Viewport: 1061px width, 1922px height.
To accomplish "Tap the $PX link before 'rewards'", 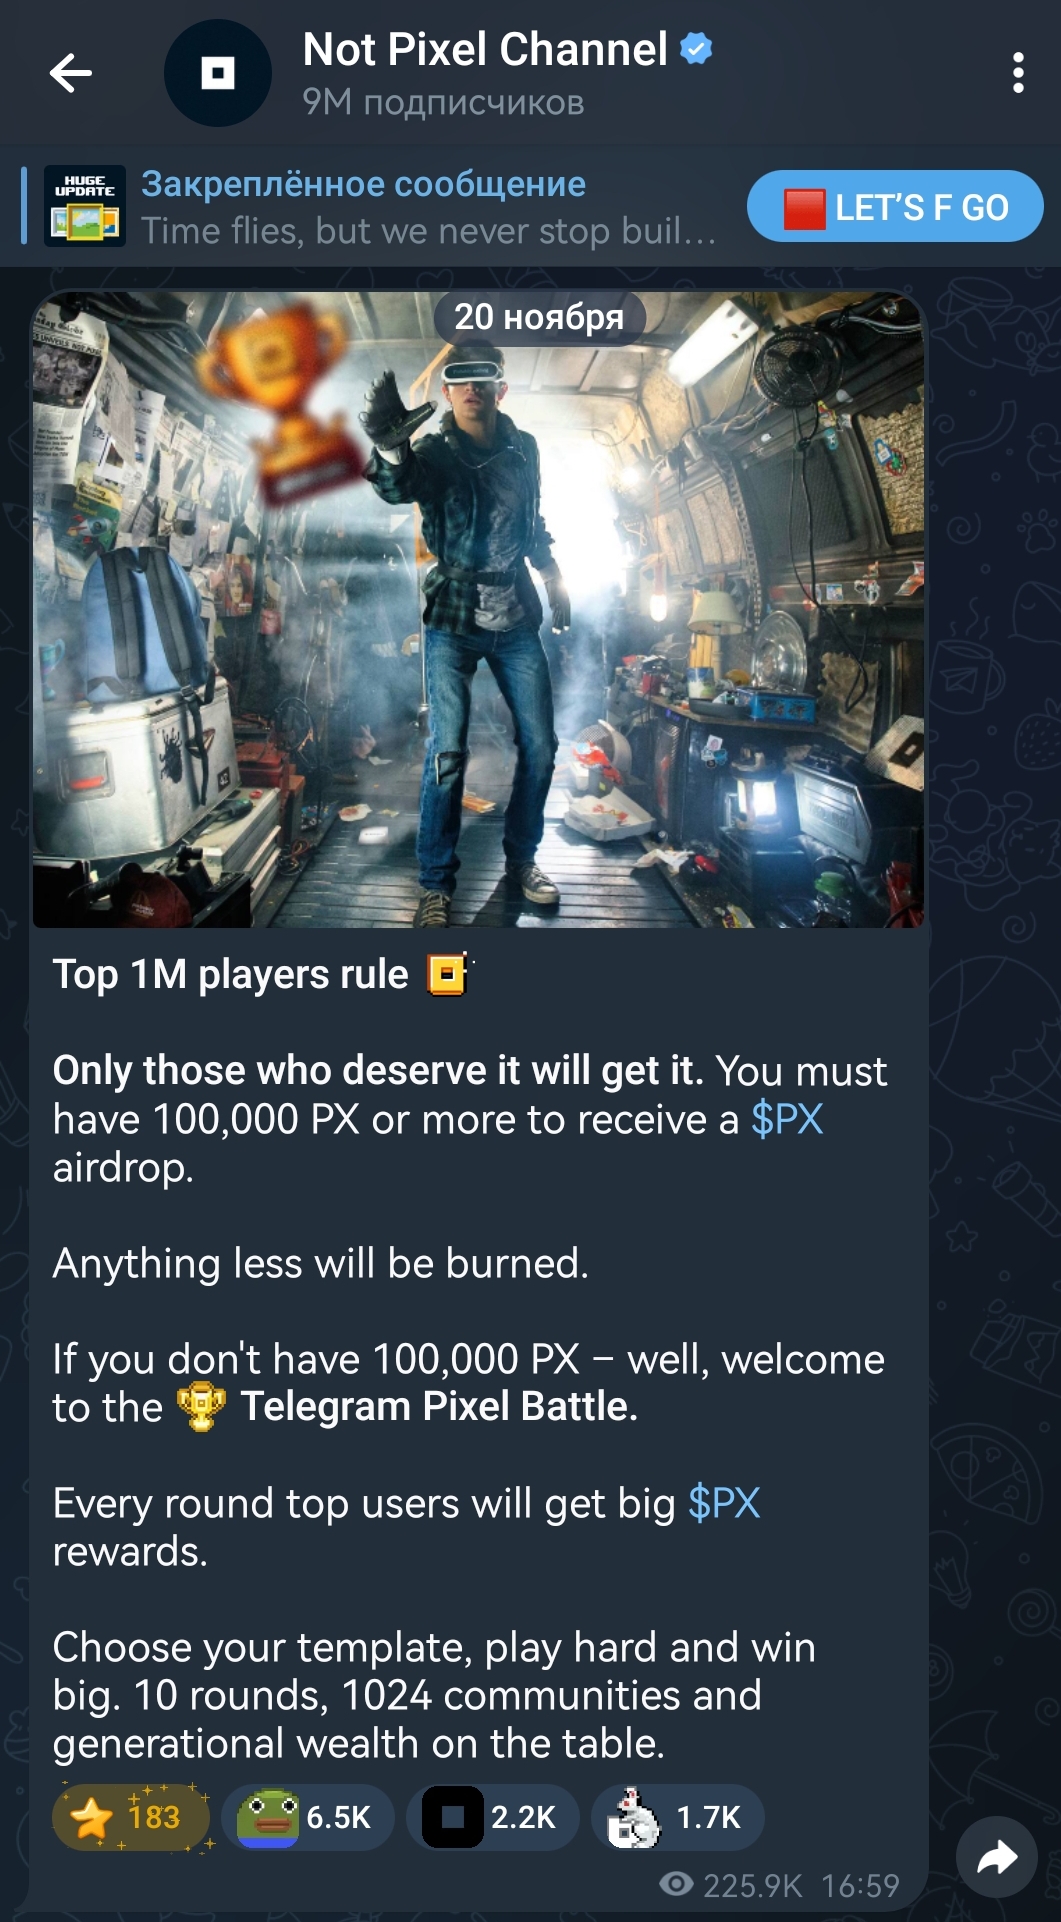I will pyautogui.click(x=724, y=1504).
